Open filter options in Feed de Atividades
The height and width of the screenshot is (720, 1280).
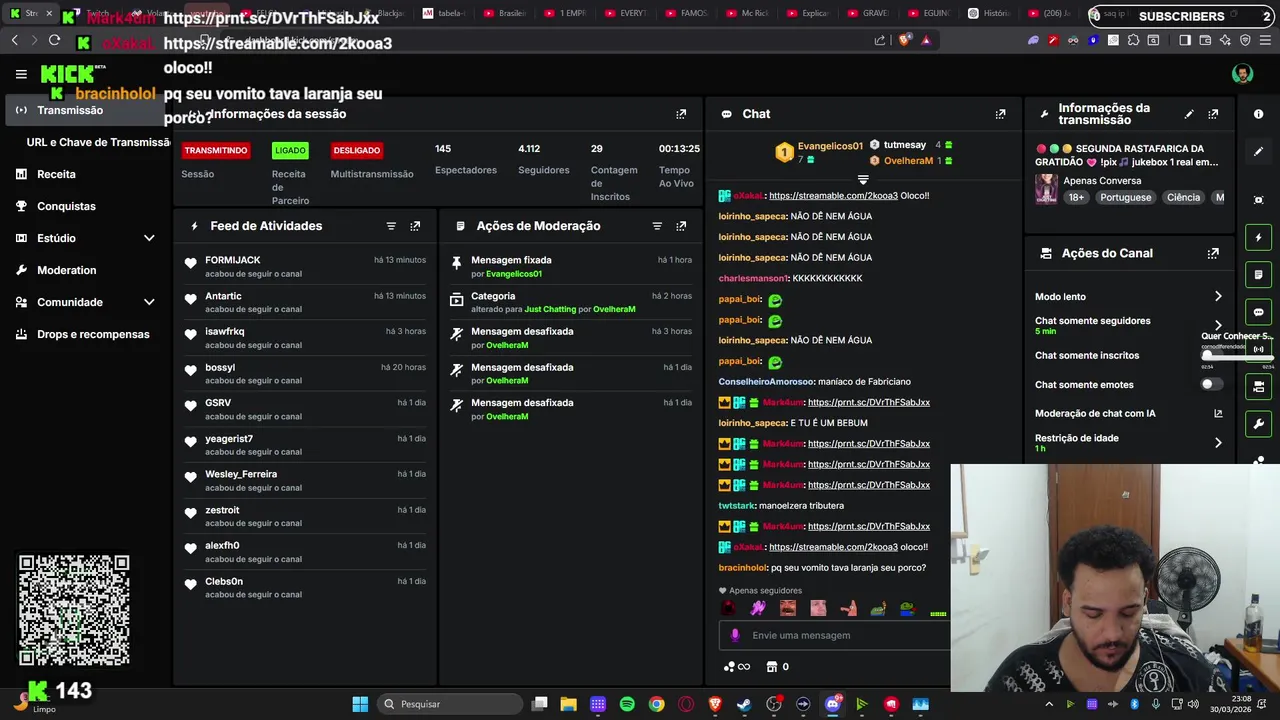point(391,226)
